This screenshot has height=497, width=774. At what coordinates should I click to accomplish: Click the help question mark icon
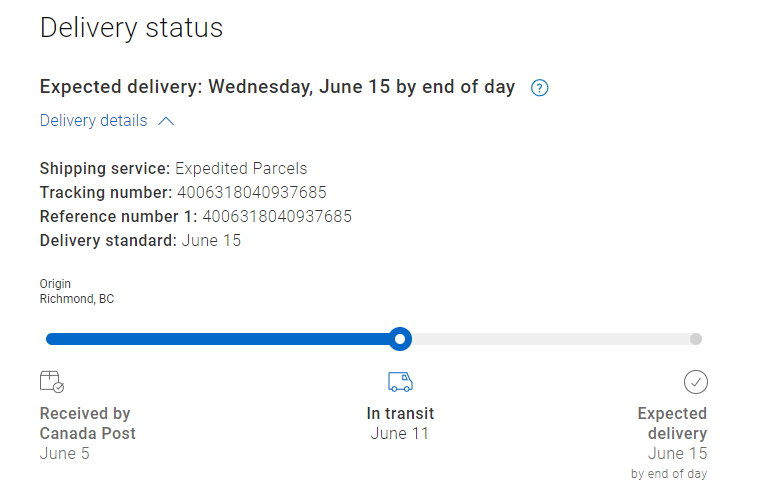pos(540,88)
